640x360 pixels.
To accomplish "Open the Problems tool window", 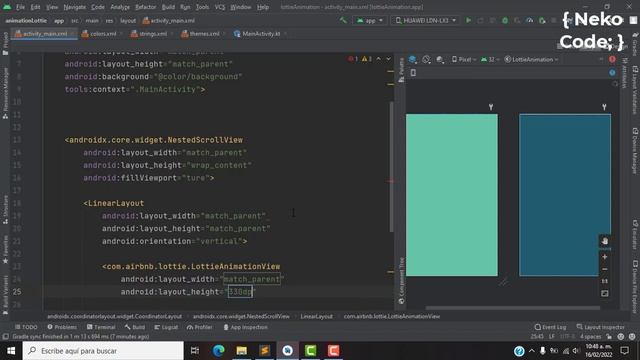I will (x=62, y=327).
